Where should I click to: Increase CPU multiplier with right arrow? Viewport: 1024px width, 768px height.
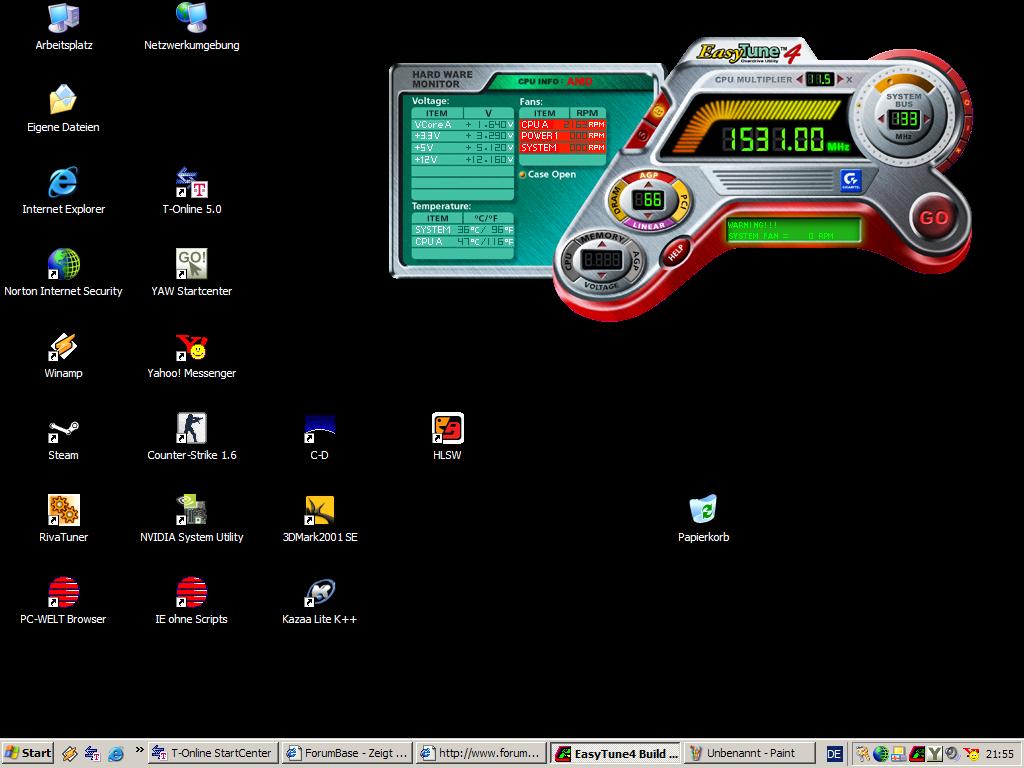tap(840, 79)
